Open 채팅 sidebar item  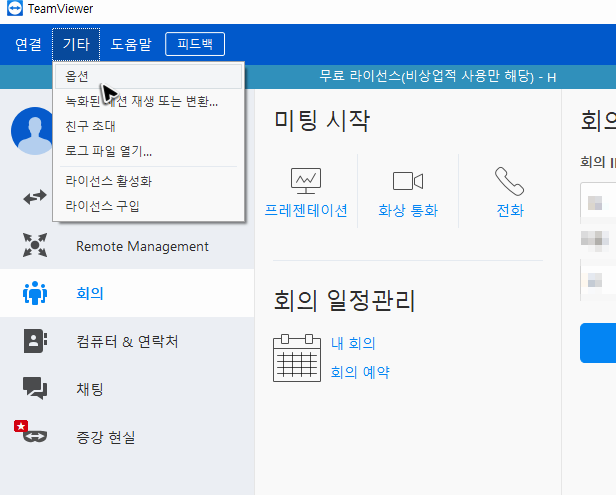[x=90, y=389]
